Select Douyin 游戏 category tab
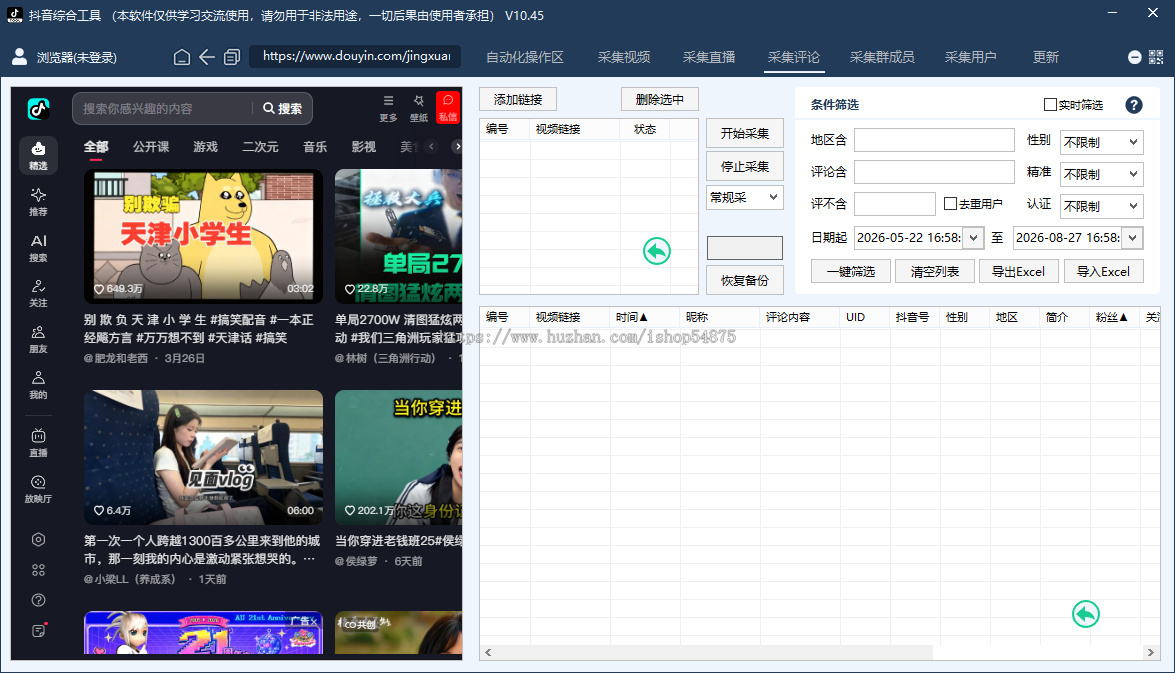 (205, 147)
